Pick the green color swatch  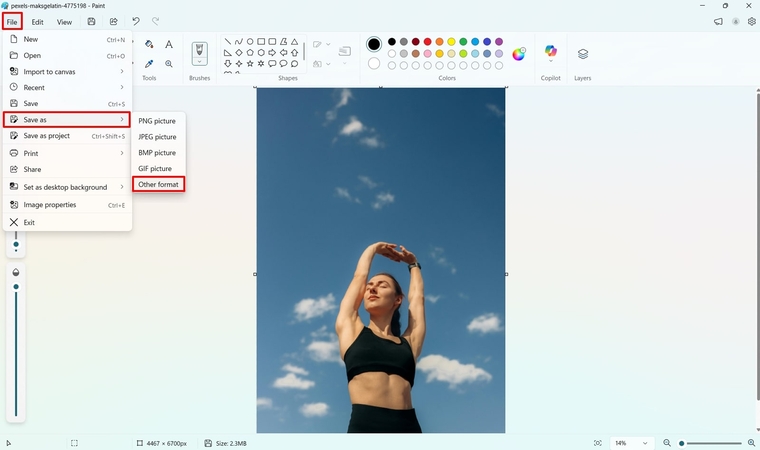pos(463,42)
